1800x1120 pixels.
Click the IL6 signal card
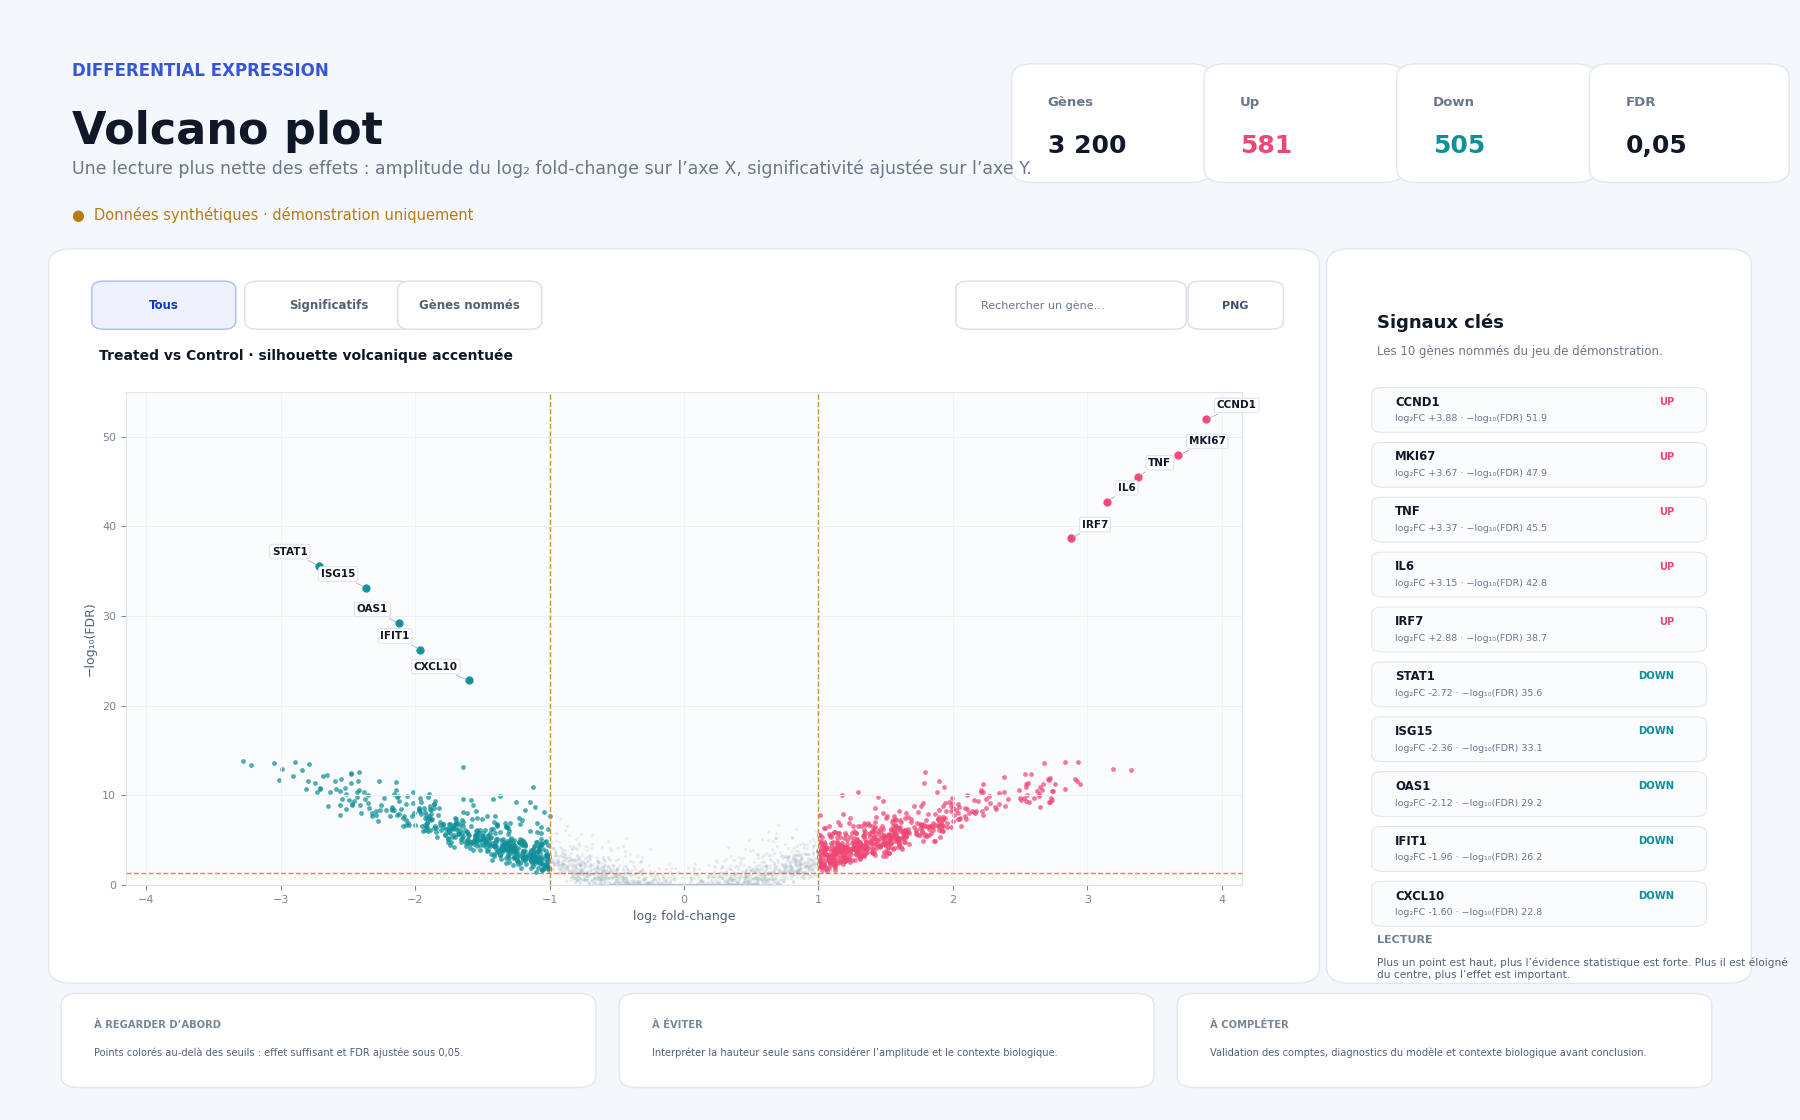[x=1538, y=575]
